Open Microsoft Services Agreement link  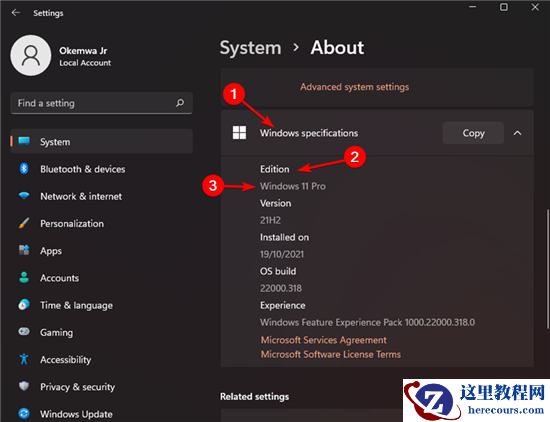[323, 340]
